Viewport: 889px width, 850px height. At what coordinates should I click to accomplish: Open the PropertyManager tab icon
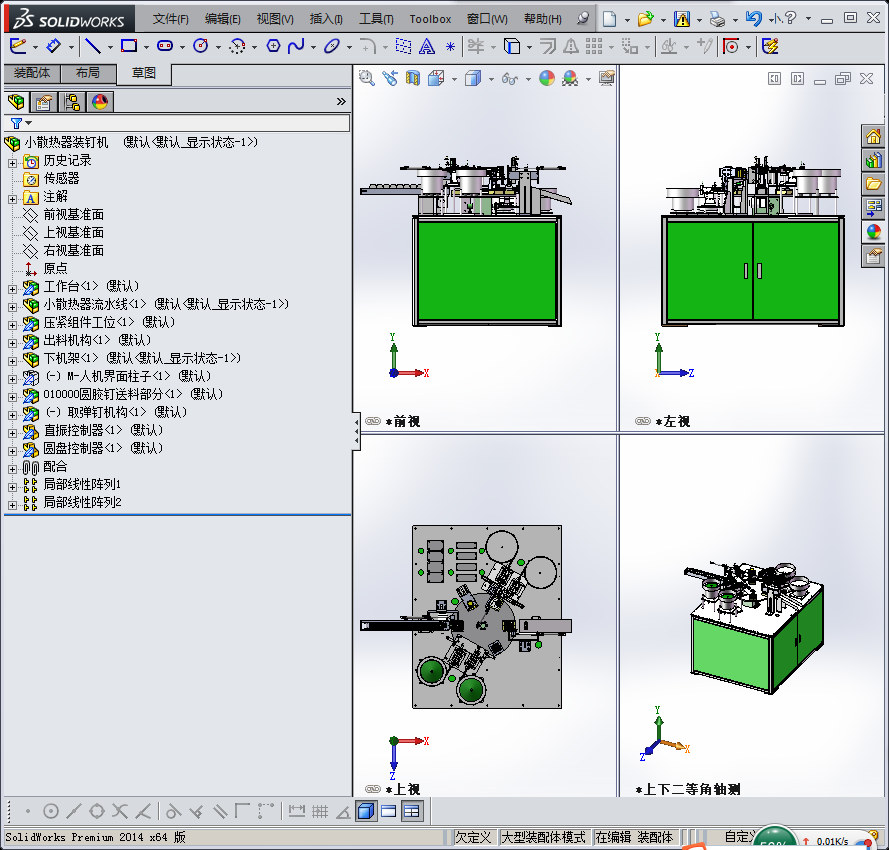pyautogui.click(x=44, y=102)
